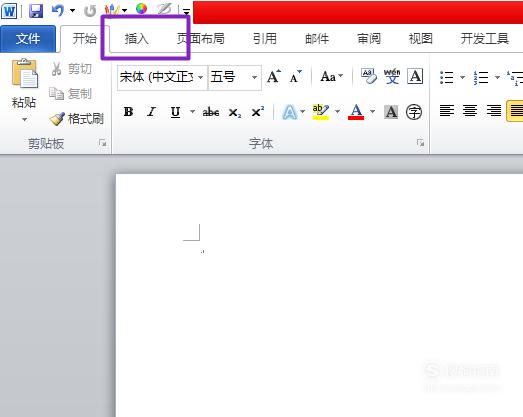Click the enclosed character 字 icon
523x417 pixels.
tap(414, 112)
